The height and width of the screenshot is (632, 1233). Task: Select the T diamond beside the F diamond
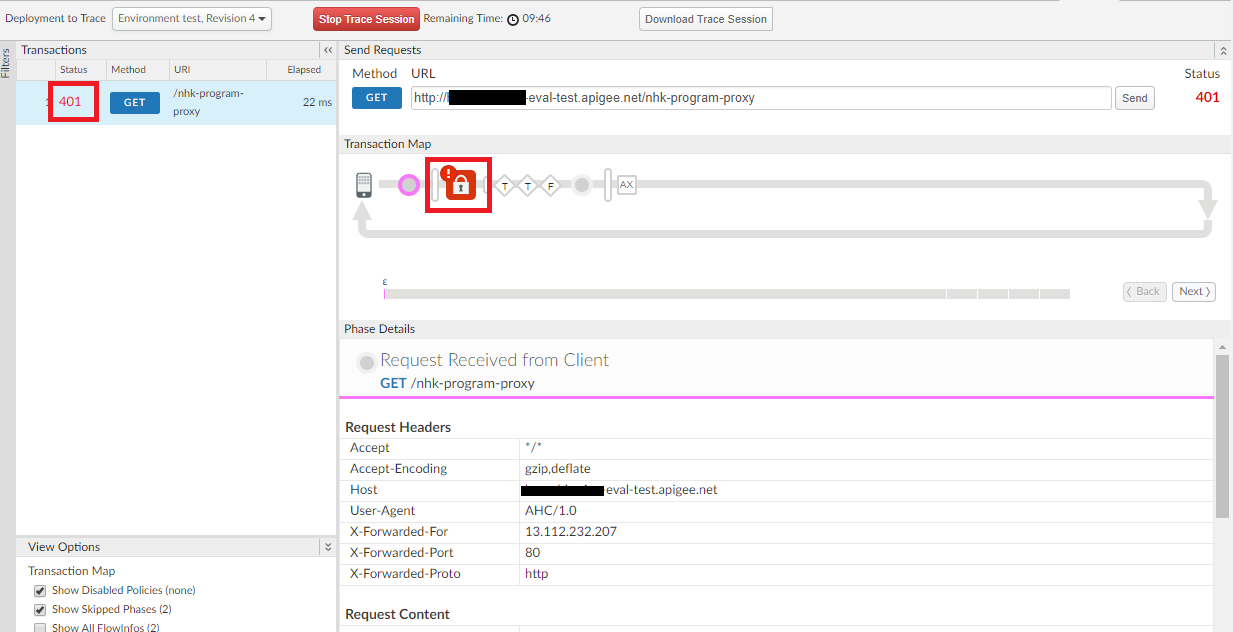[528, 185]
